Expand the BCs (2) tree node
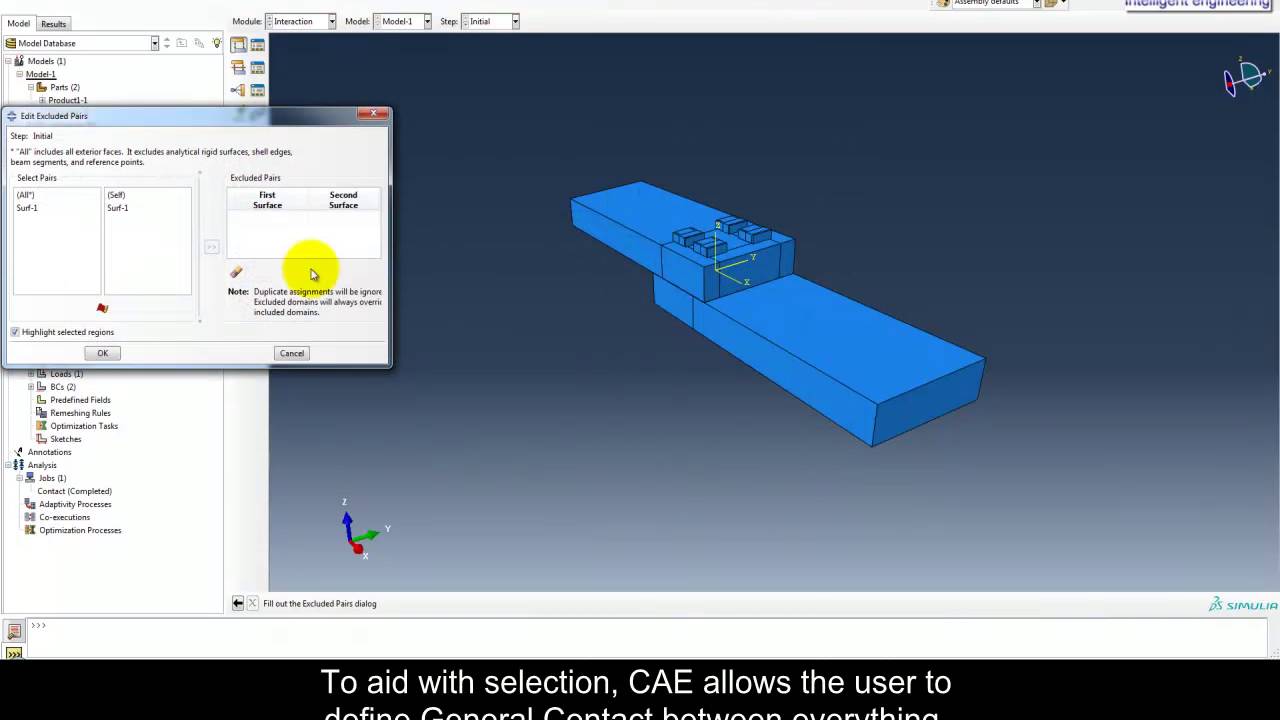 pos(30,387)
